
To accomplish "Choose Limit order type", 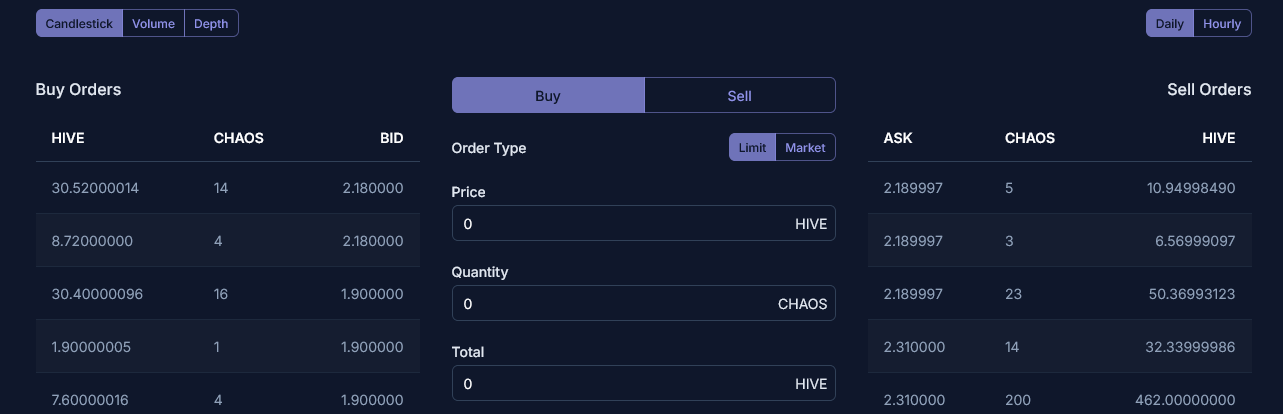I will pyautogui.click(x=752, y=148).
